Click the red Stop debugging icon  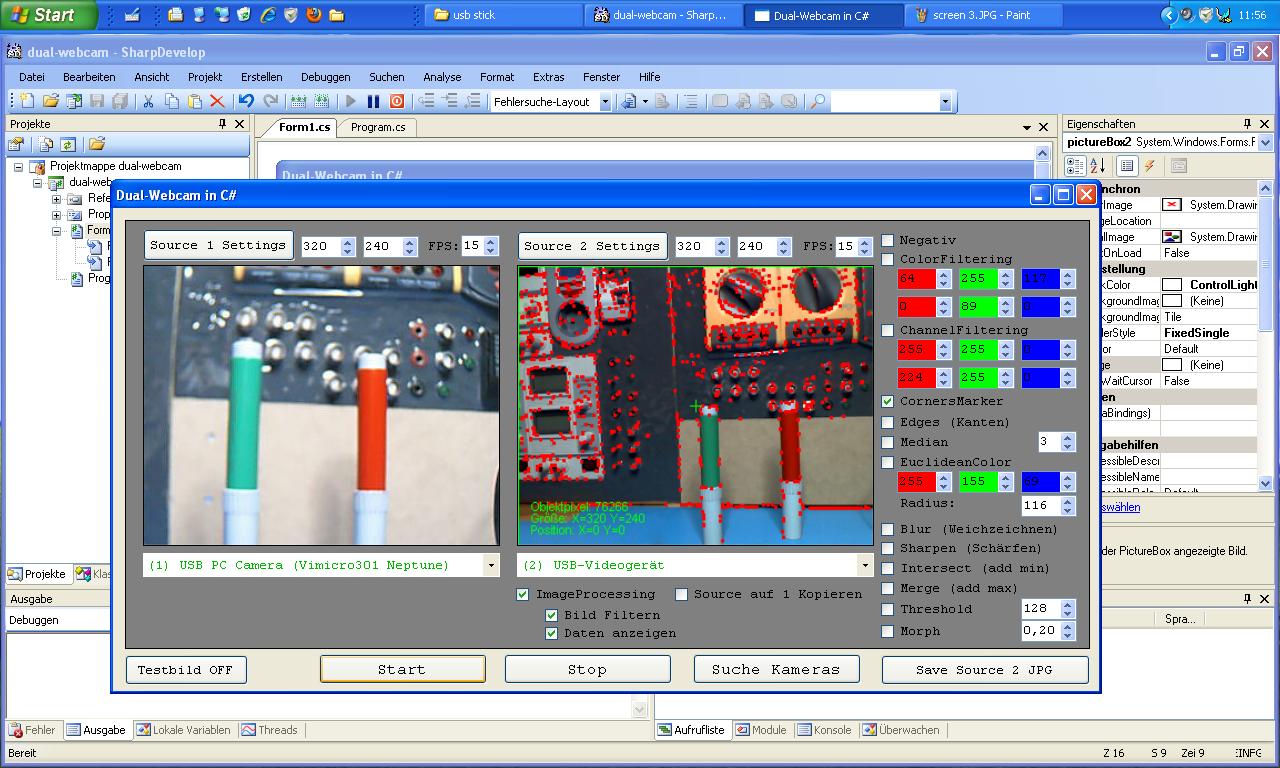[x=397, y=101]
